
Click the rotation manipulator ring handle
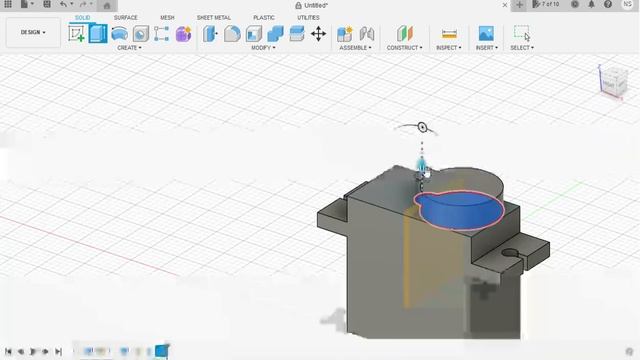(x=422, y=127)
